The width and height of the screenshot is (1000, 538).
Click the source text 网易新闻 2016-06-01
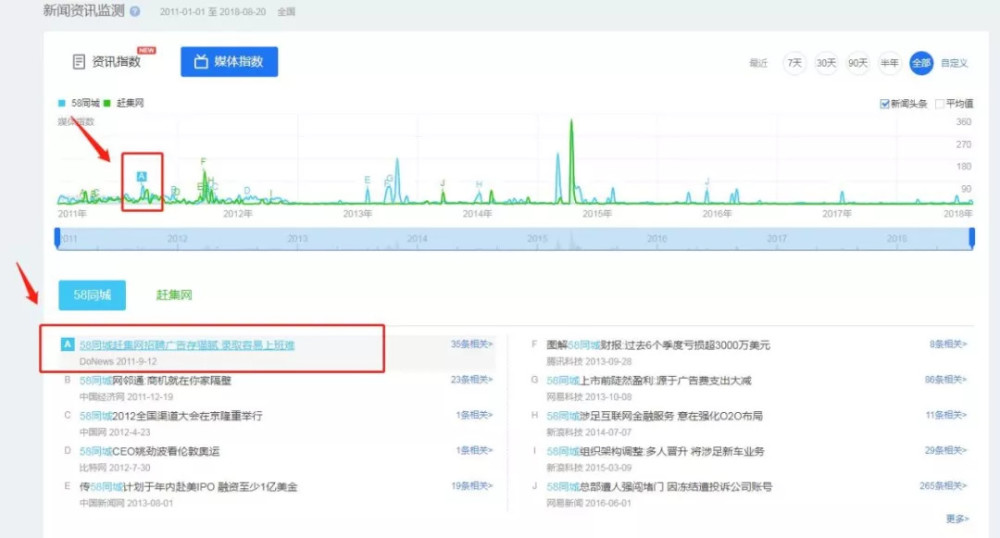[x=589, y=504]
